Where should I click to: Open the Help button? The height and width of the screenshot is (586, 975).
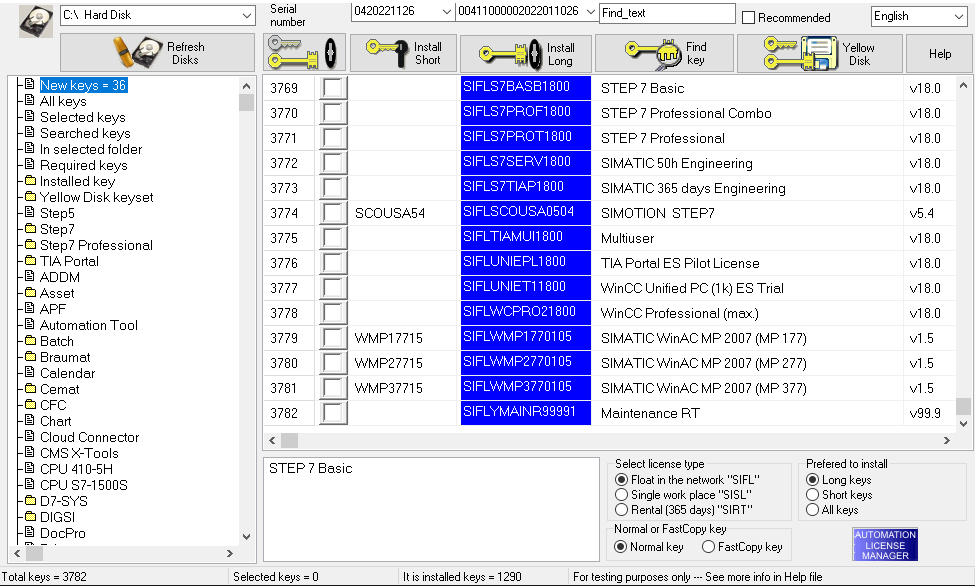(940, 53)
